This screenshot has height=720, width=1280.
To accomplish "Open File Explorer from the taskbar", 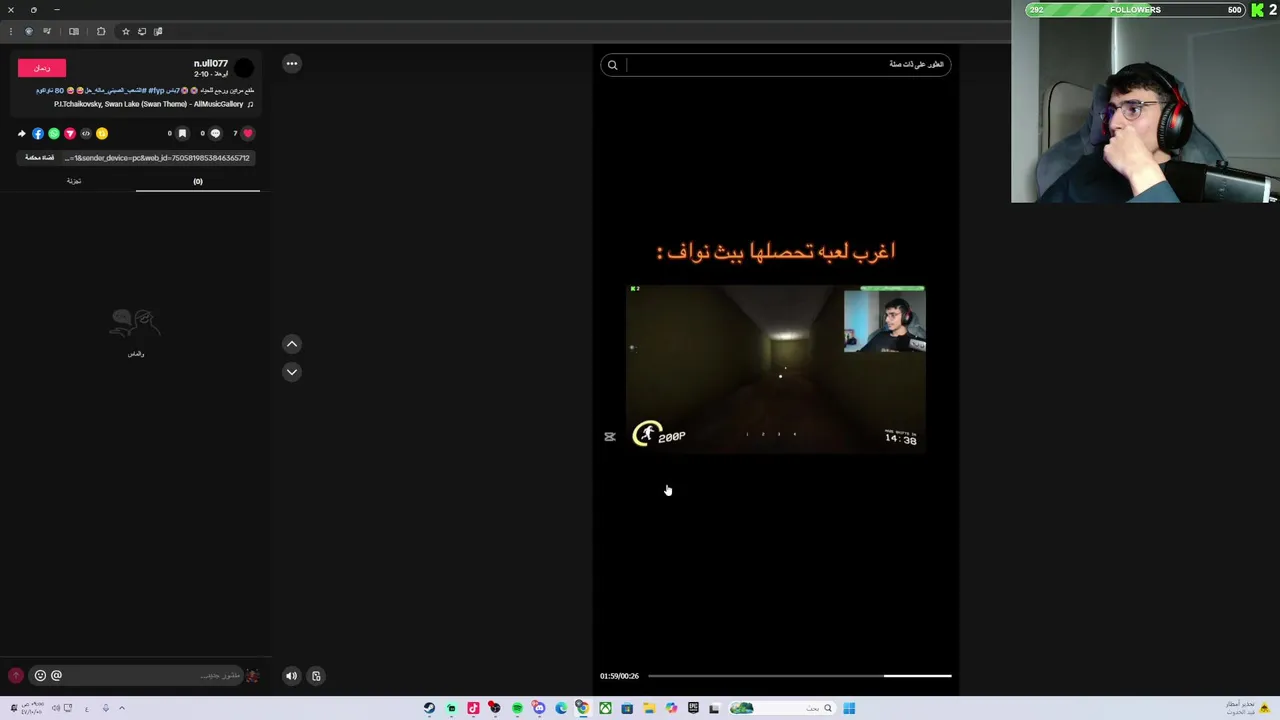I will pos(649,708).
